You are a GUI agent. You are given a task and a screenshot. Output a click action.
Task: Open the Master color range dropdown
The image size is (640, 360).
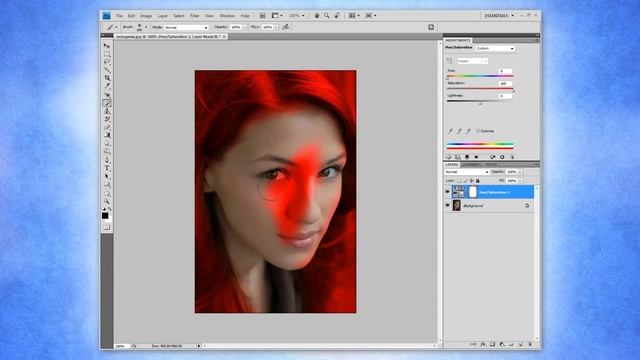tap(472, 61)
